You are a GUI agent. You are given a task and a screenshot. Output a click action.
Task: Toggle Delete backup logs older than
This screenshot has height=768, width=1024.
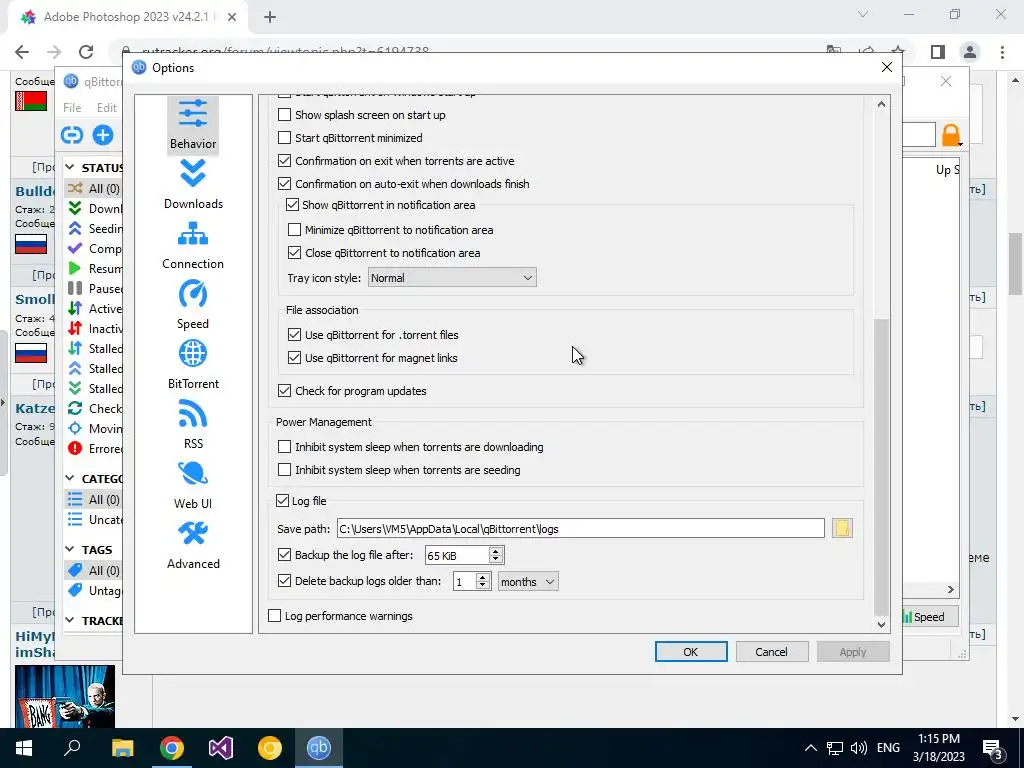[284, 581]
